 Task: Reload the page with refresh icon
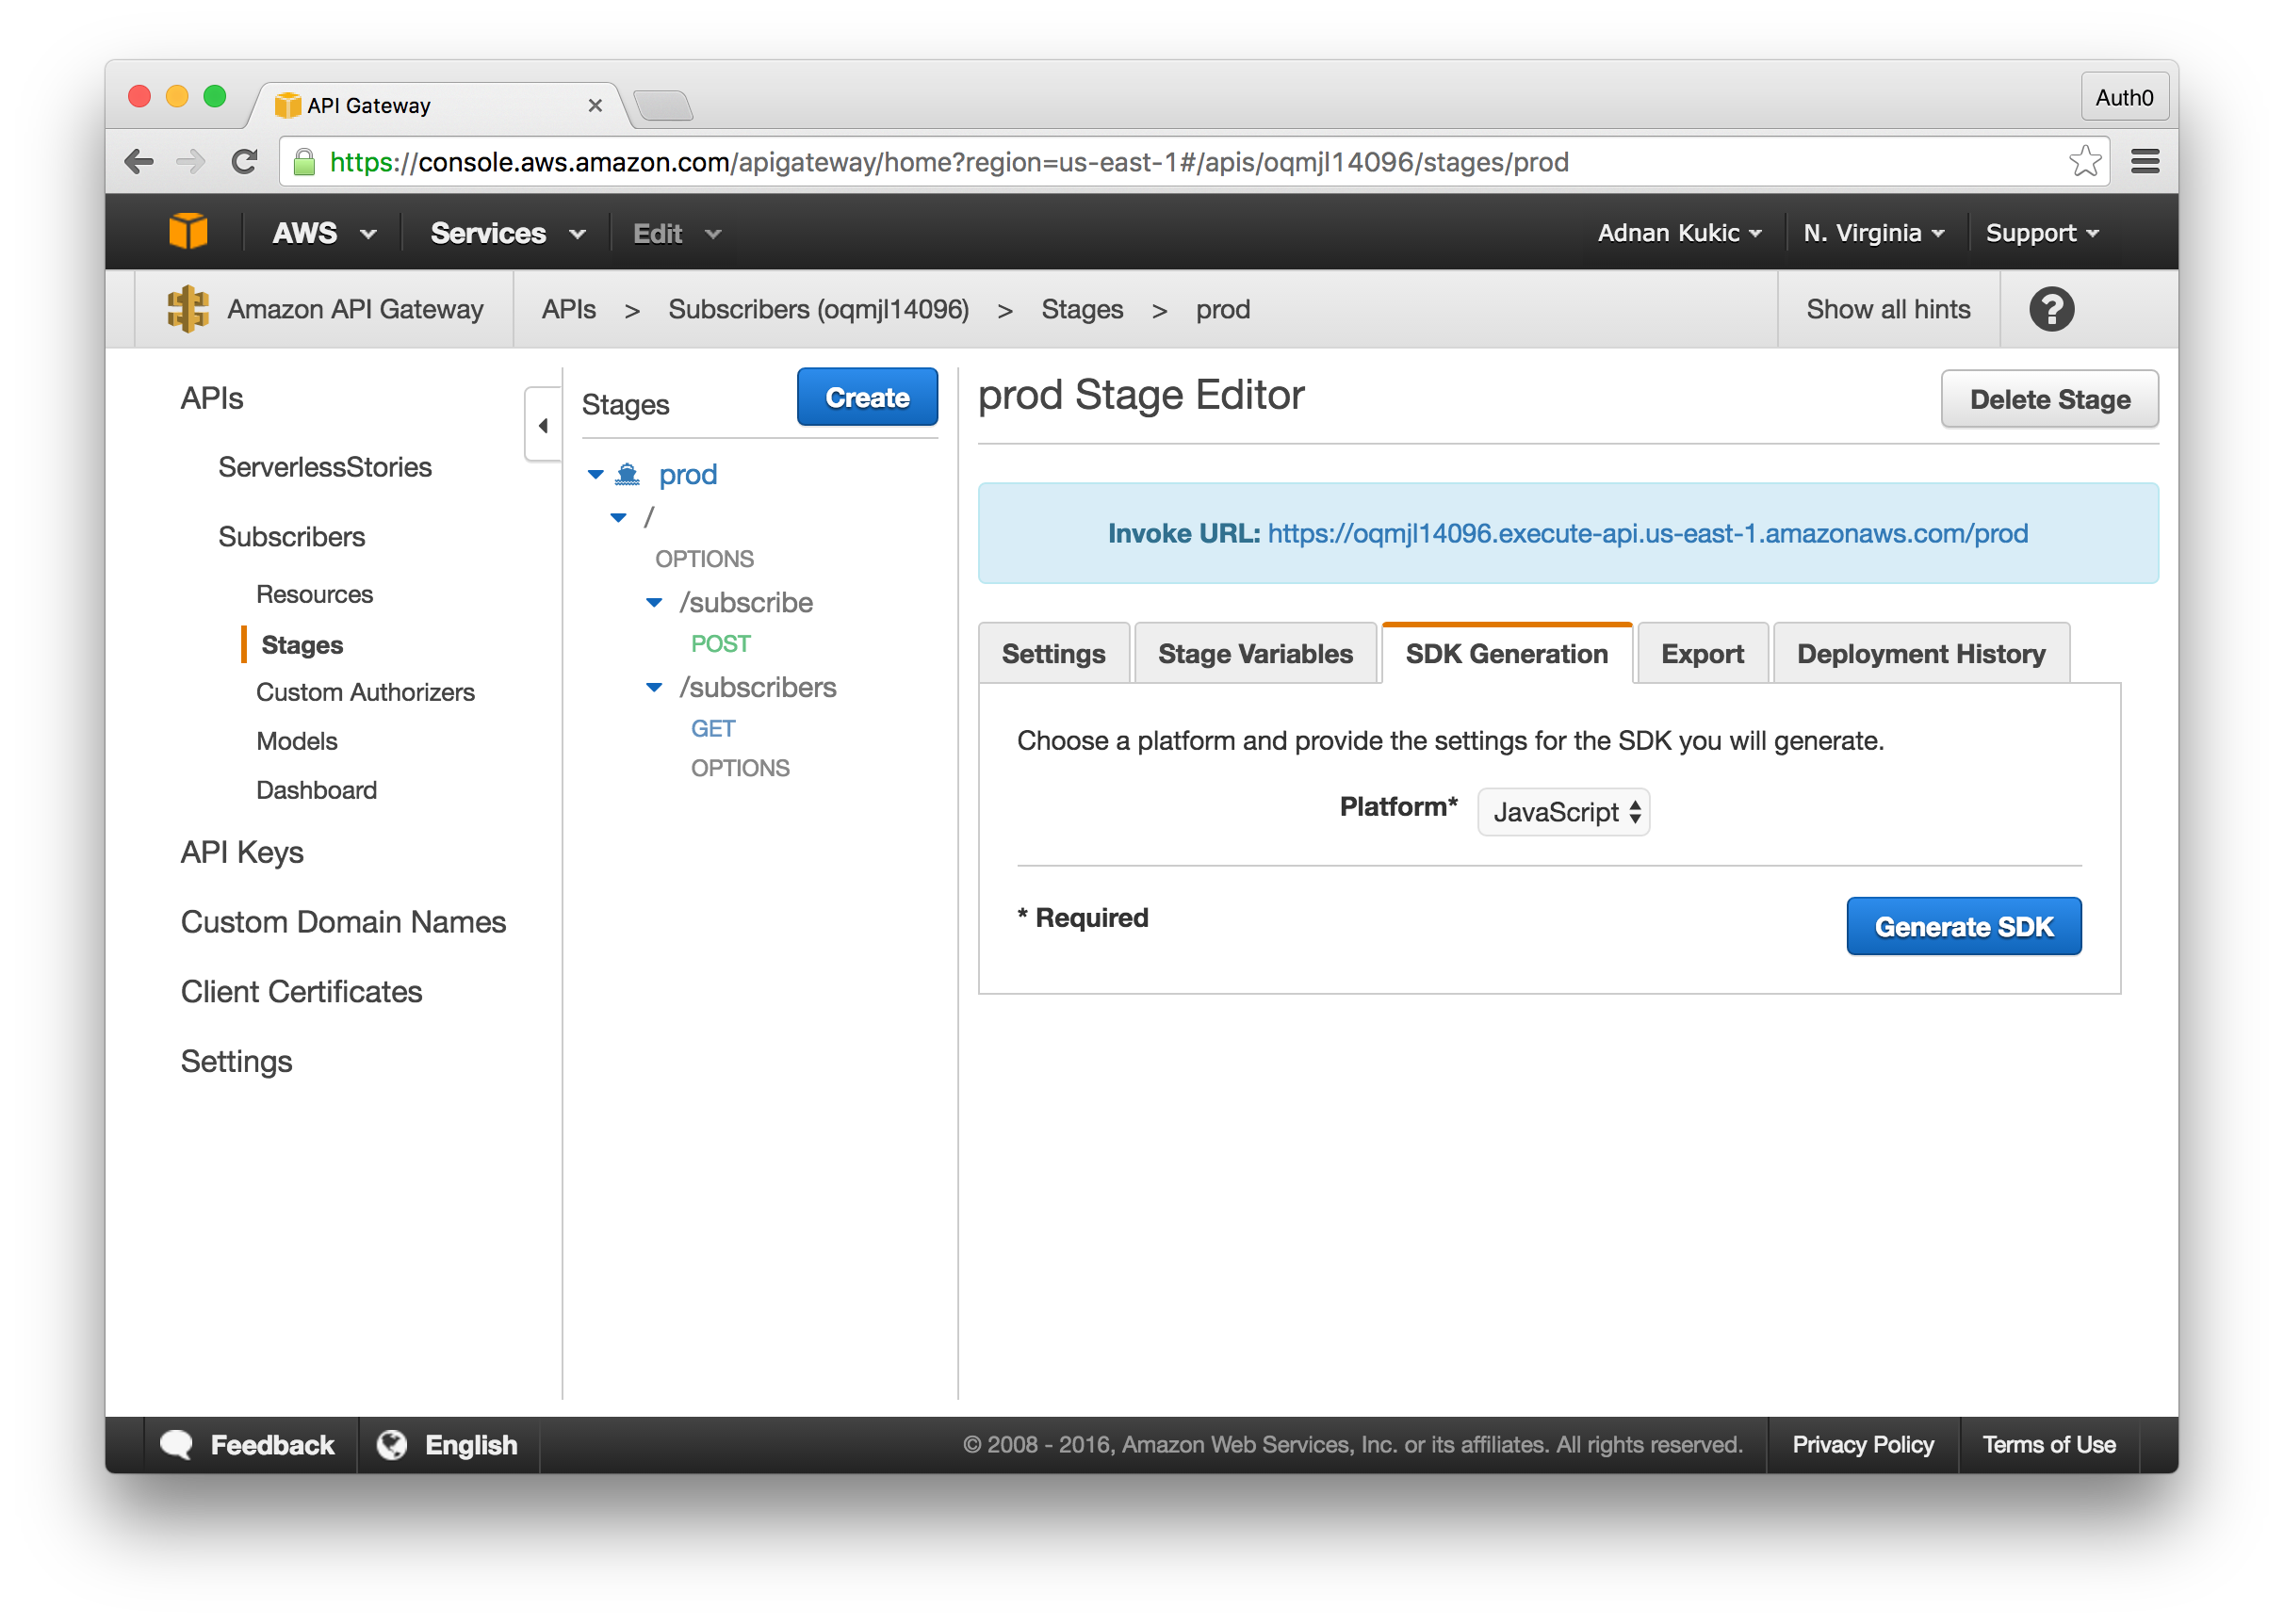[x=244, y=162]
